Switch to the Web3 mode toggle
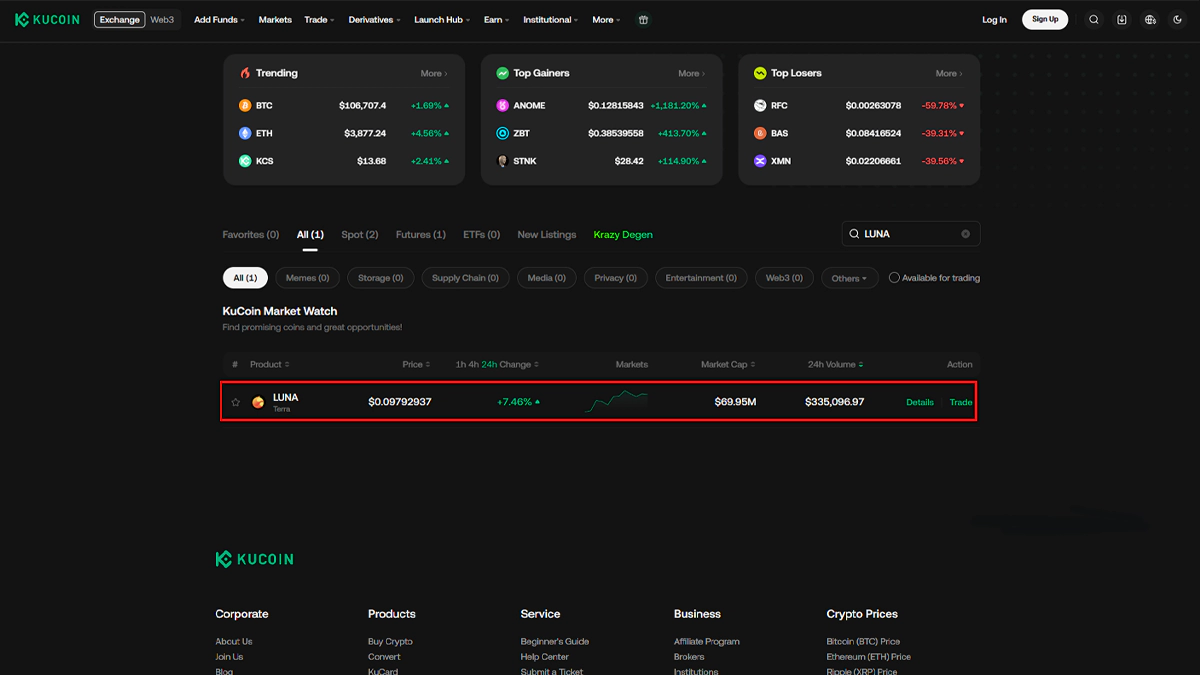The height and width of the screenshot is (675, 1200). click(x=162, y=20)
